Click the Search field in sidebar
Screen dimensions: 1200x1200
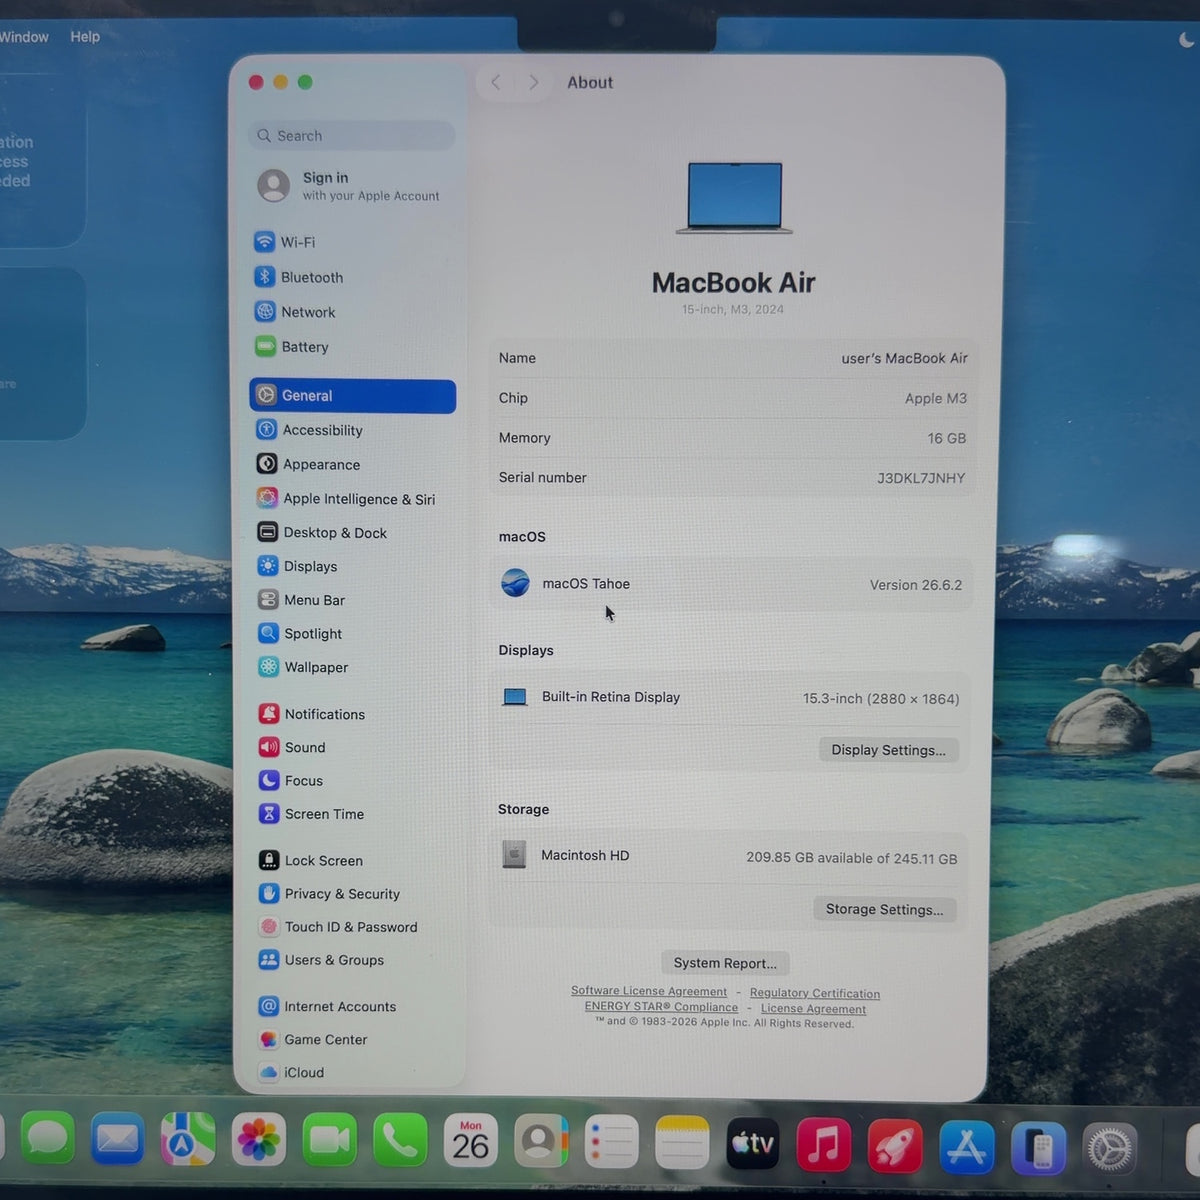(x=352, y=136)
